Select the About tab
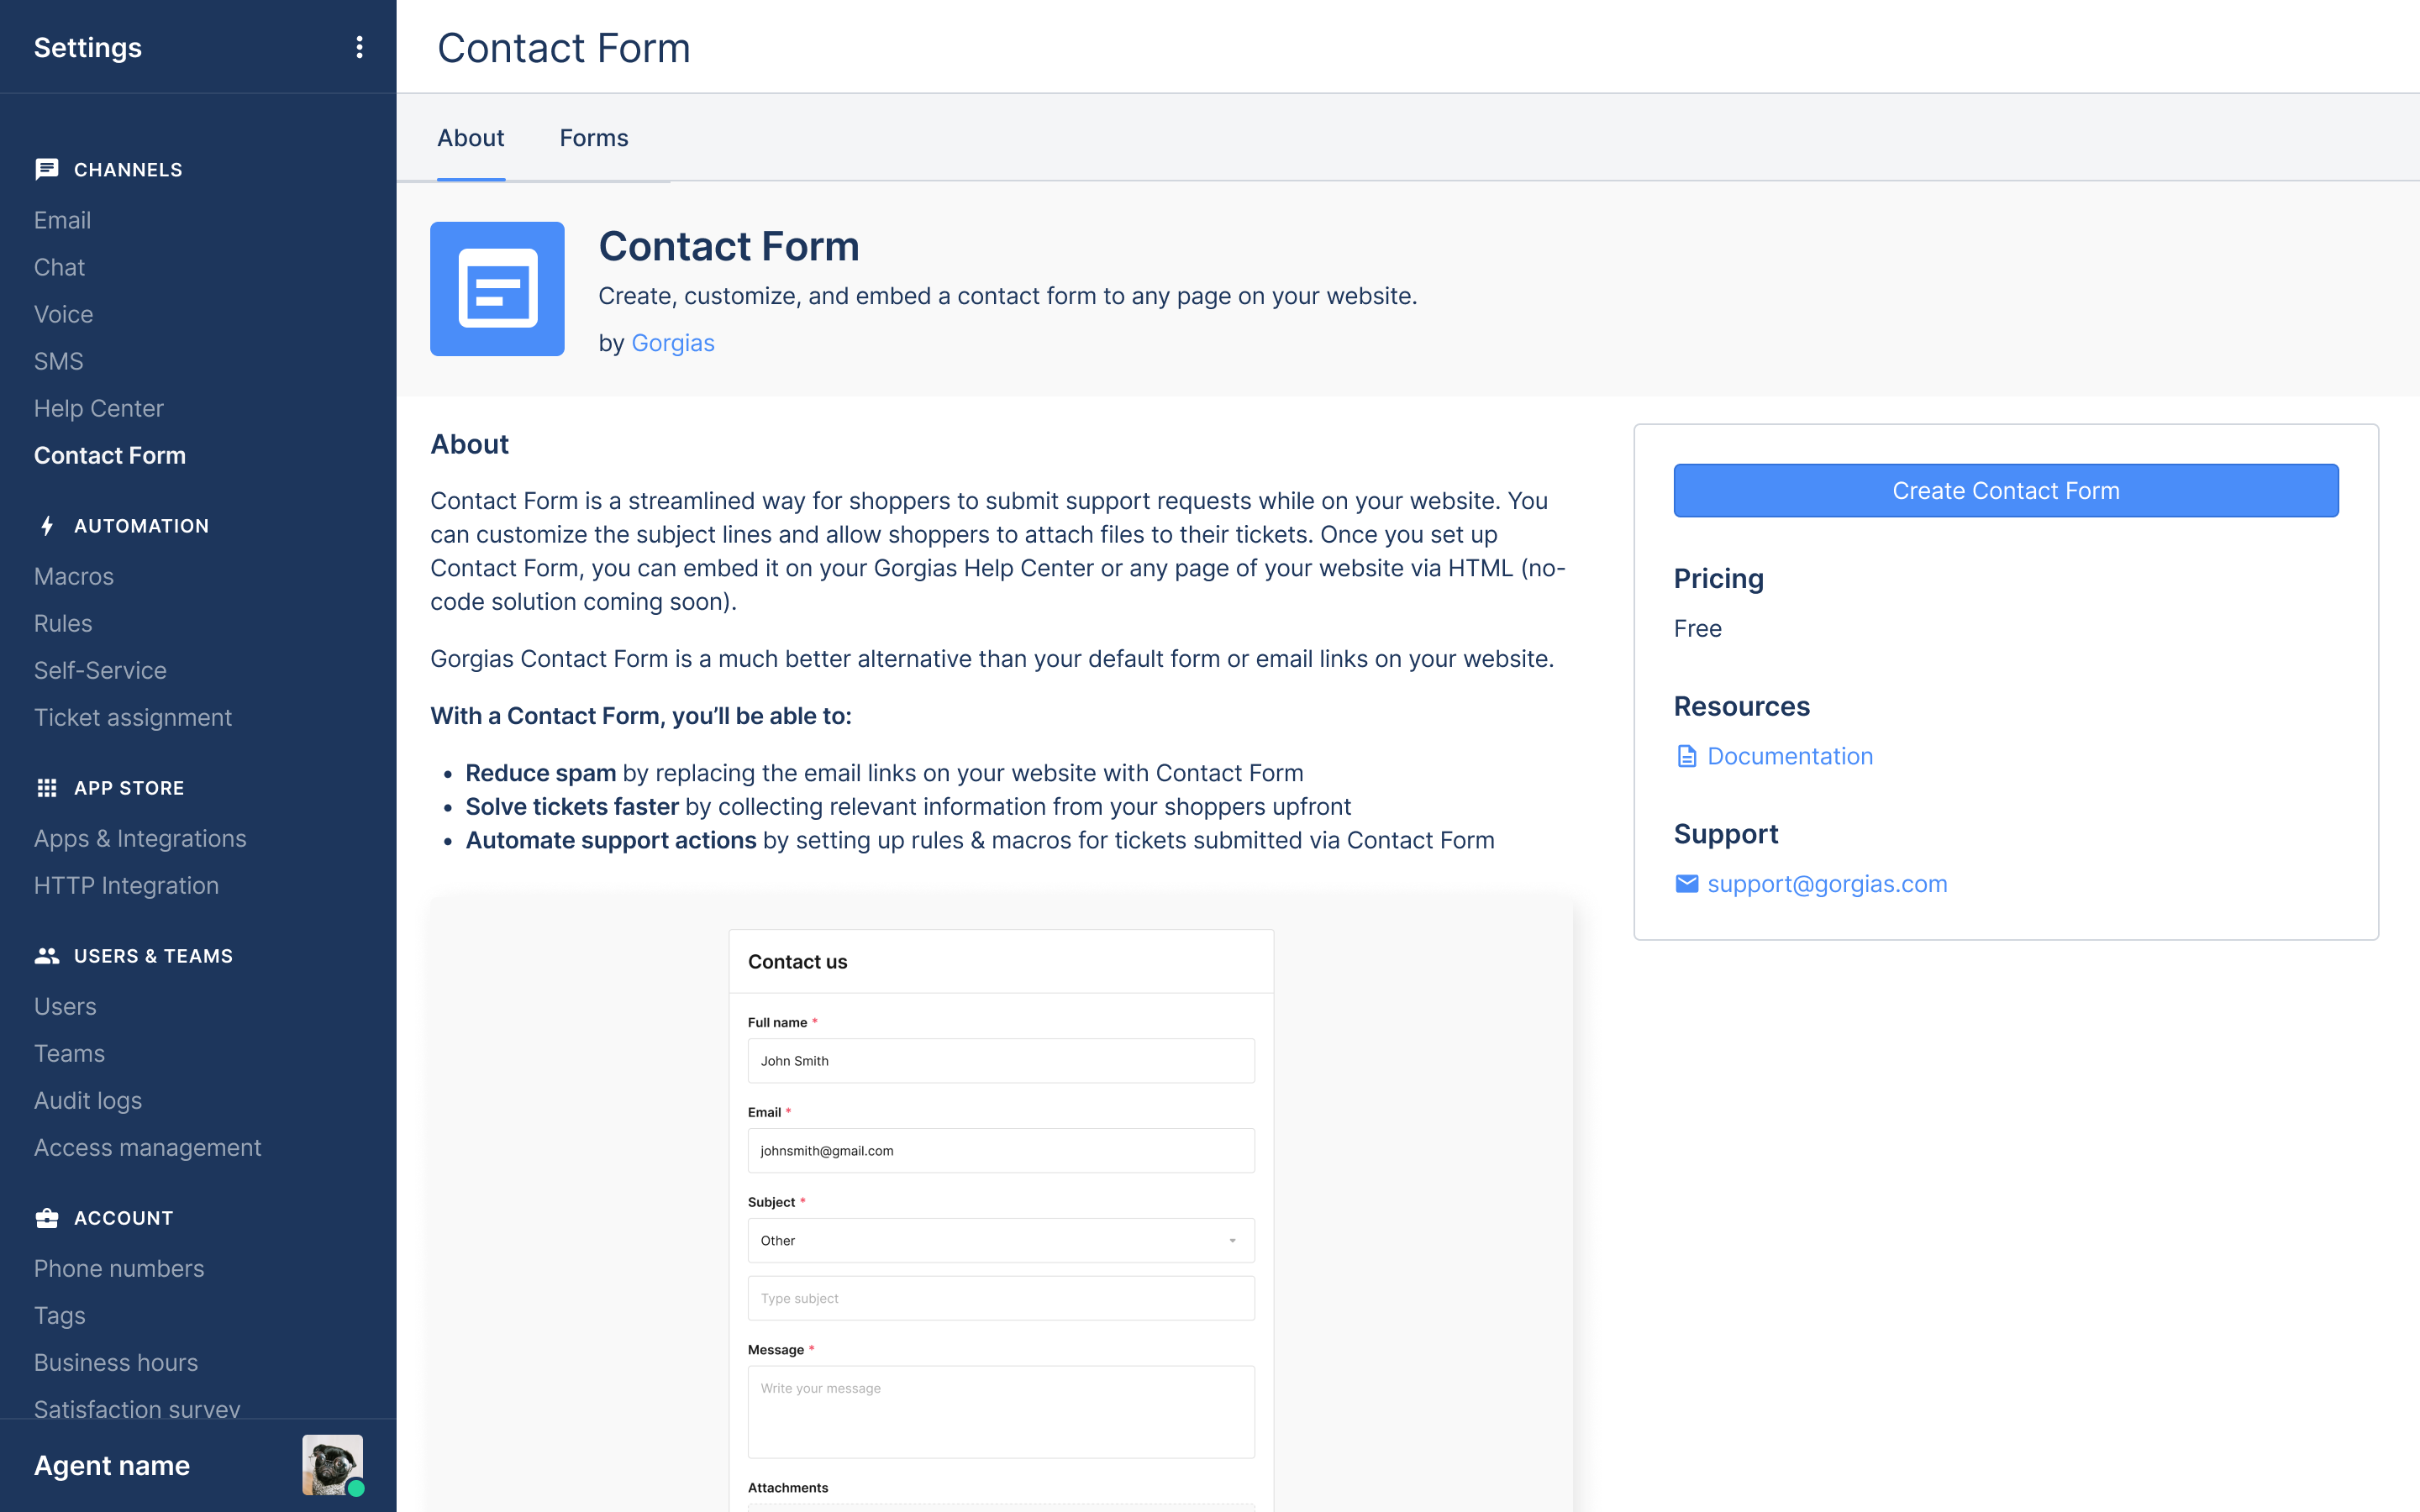2420x1512 pixels. (x=470, y=138)
